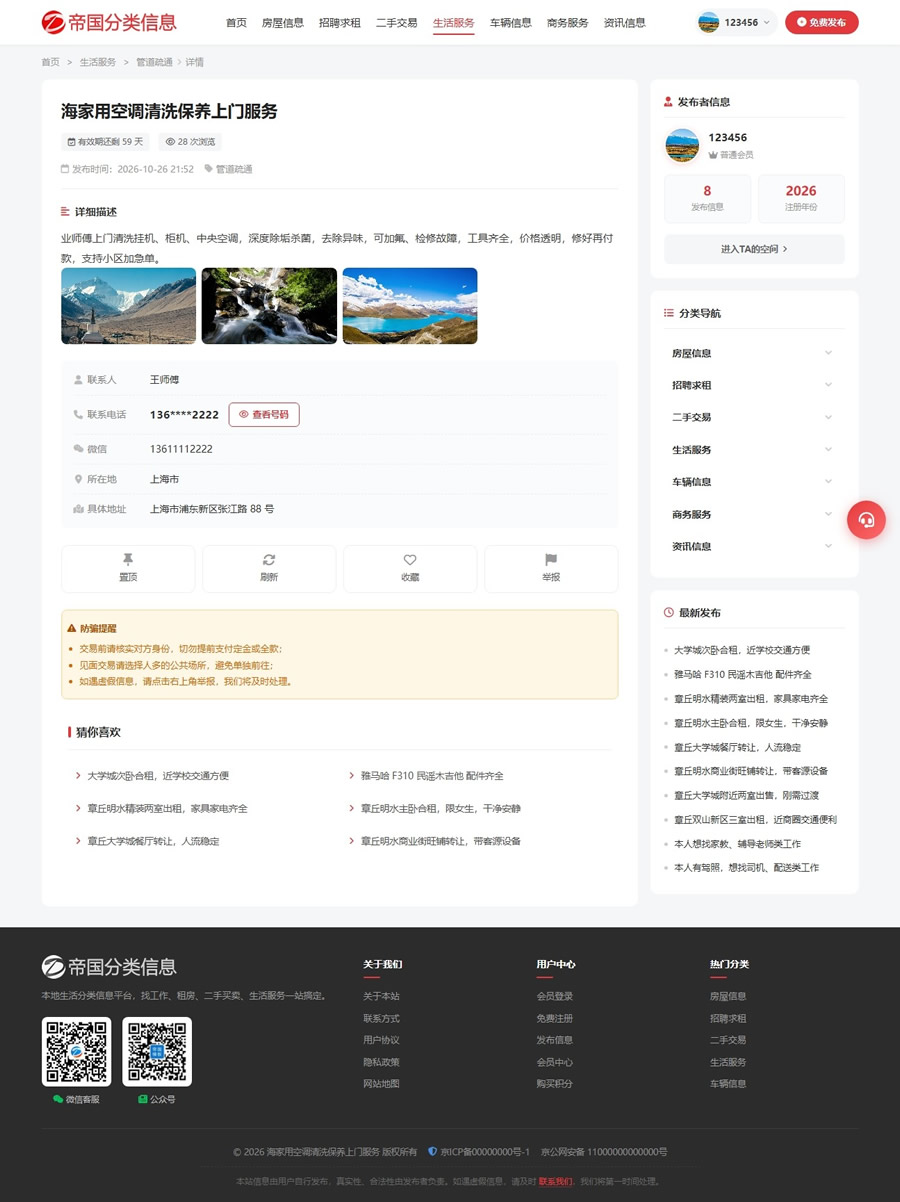900x1202 pixels.
Task: Go to 首页 in top navigation
Action: [x=236, y=22]
